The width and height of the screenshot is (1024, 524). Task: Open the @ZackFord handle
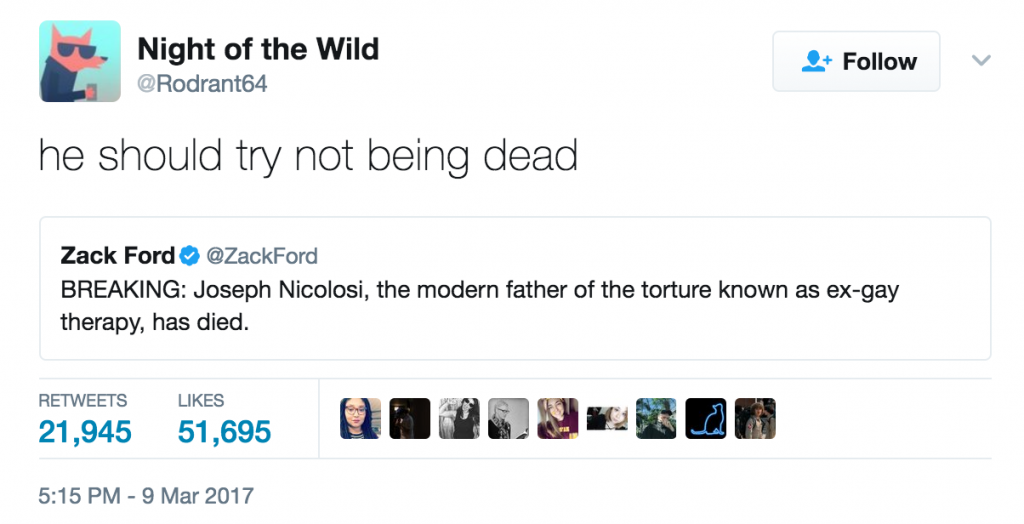tap(262, 256)
